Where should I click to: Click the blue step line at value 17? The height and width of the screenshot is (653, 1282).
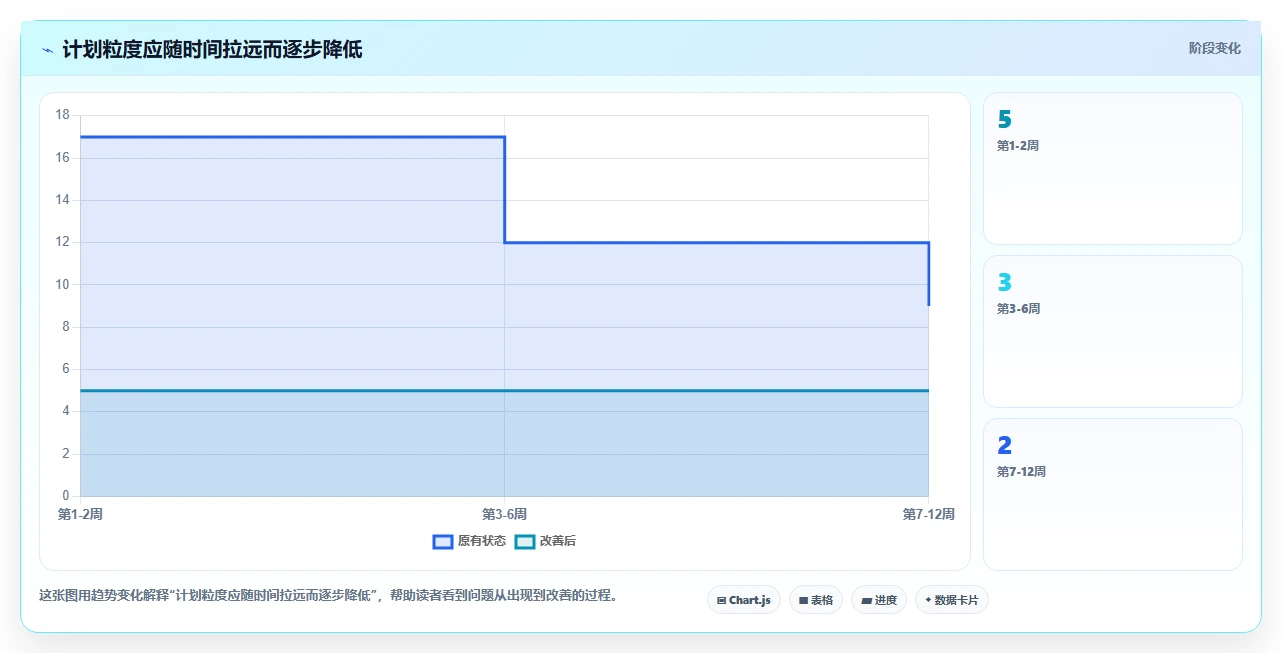292,137
